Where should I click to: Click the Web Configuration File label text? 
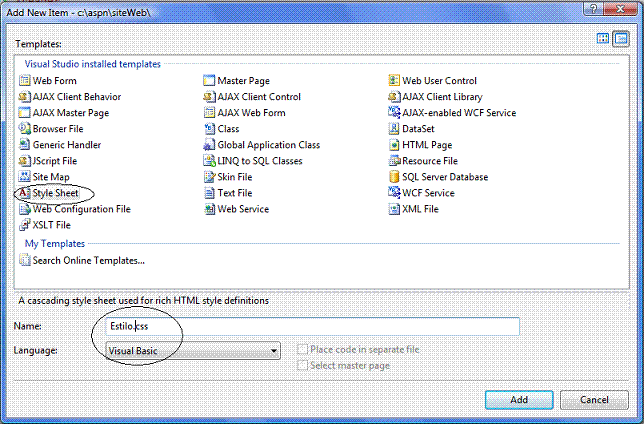(x=82, y=209)
